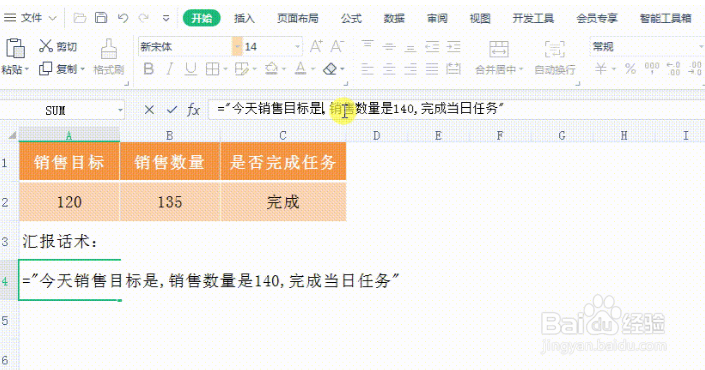Image resolution: width=705 pixels, height=370 pixels.
Task: Click the 合并居中 merge-cells icon
Action: click(x=499, y=49)
